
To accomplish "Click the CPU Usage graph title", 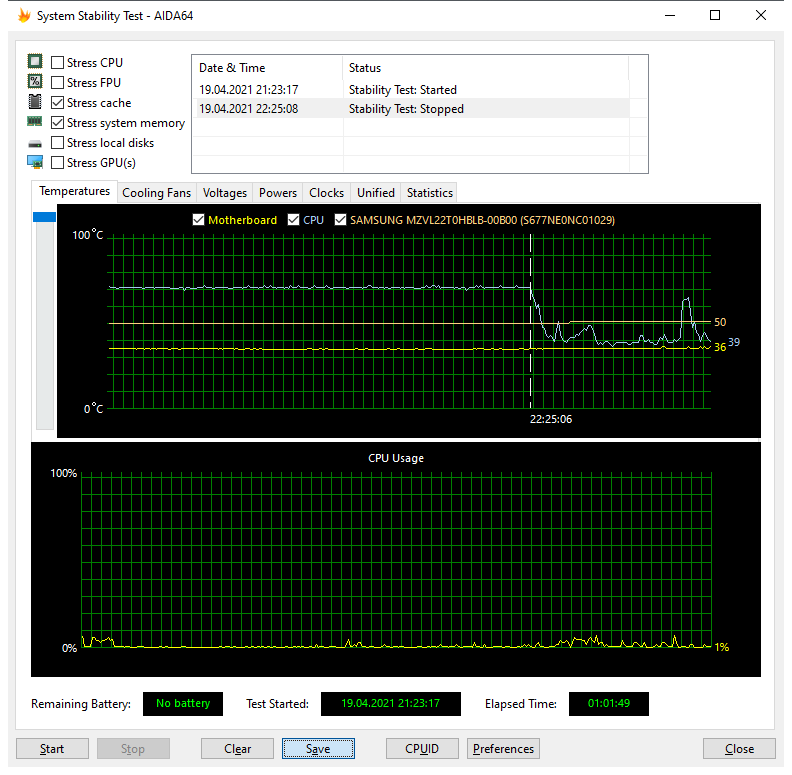I will pyautogui.click(x=396, y=458).
